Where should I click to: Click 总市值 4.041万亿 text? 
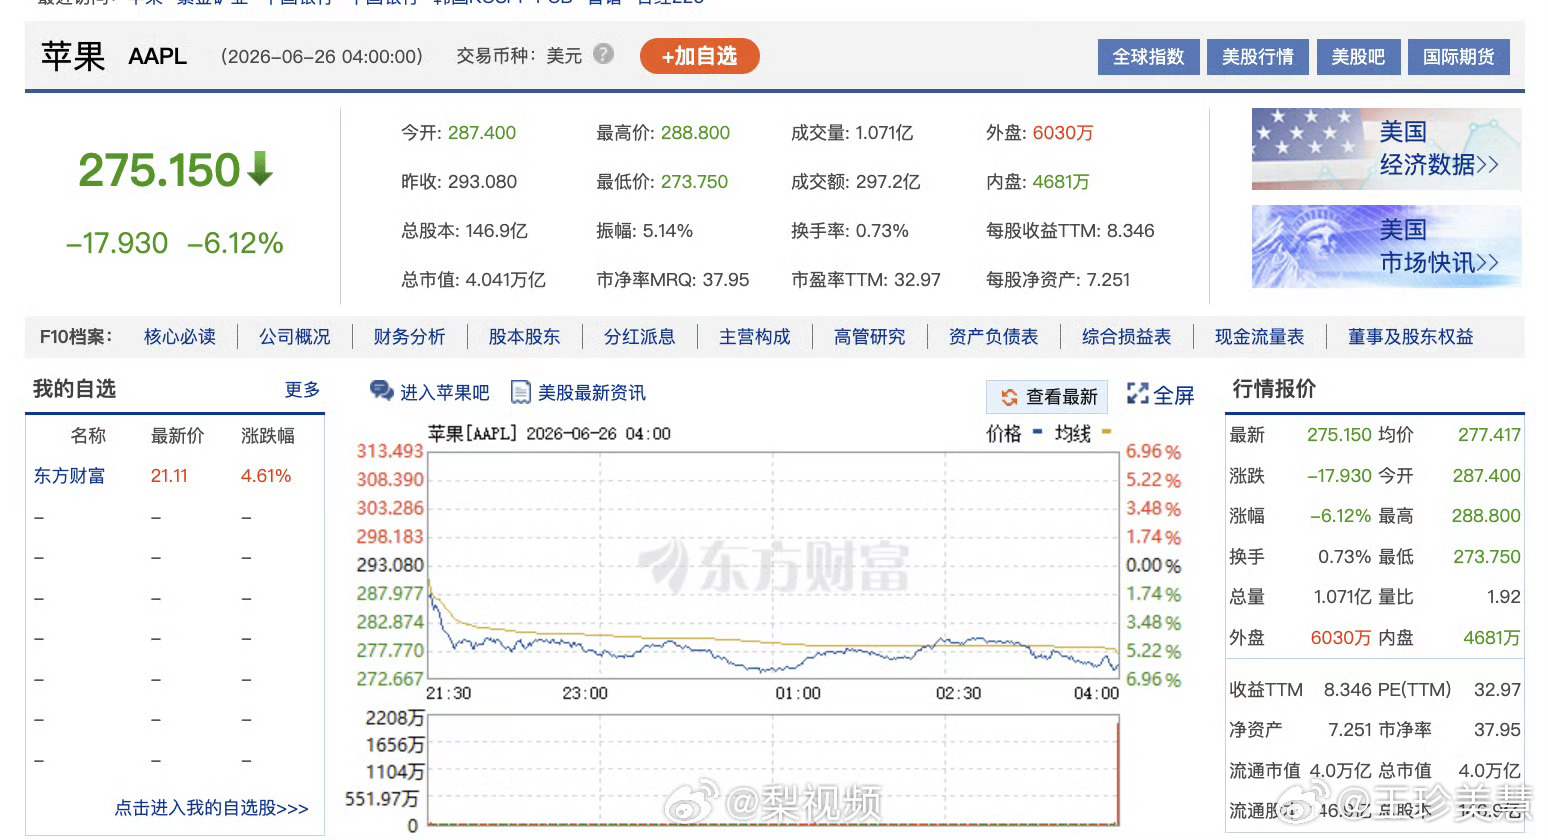(x=473, y=280)
